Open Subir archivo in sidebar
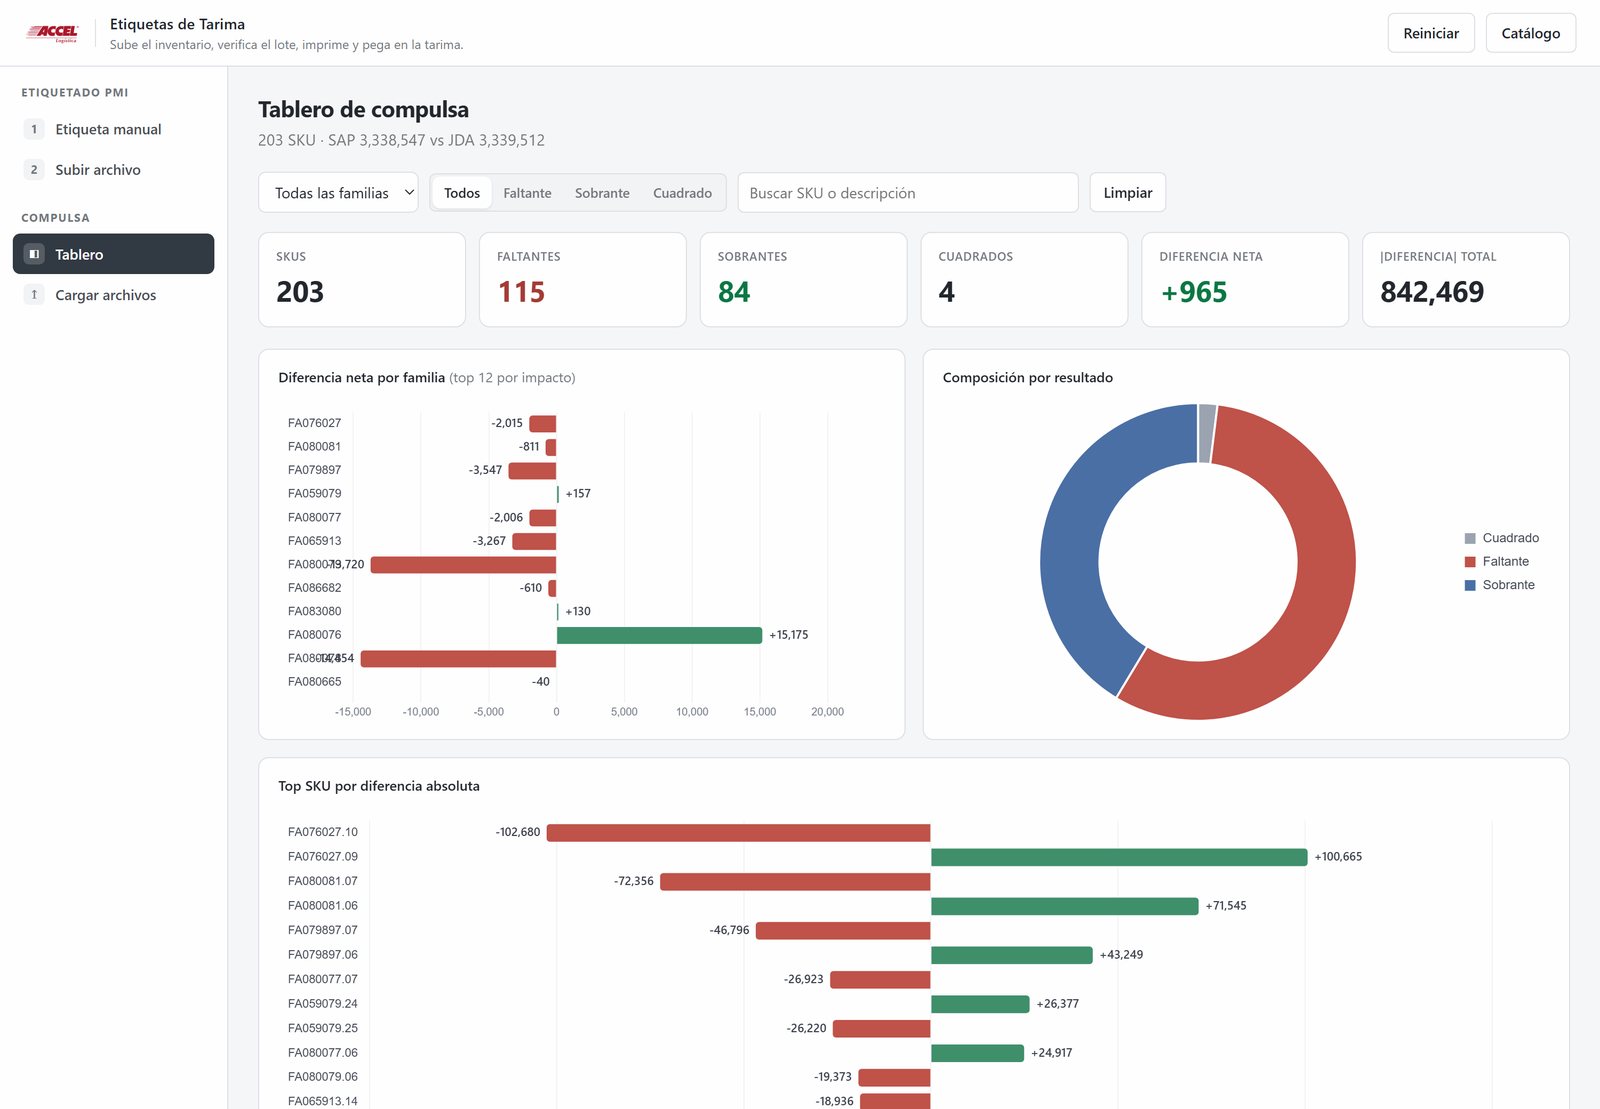Viewport: 1600px width, 1109px height. click(x=113, y=170)
